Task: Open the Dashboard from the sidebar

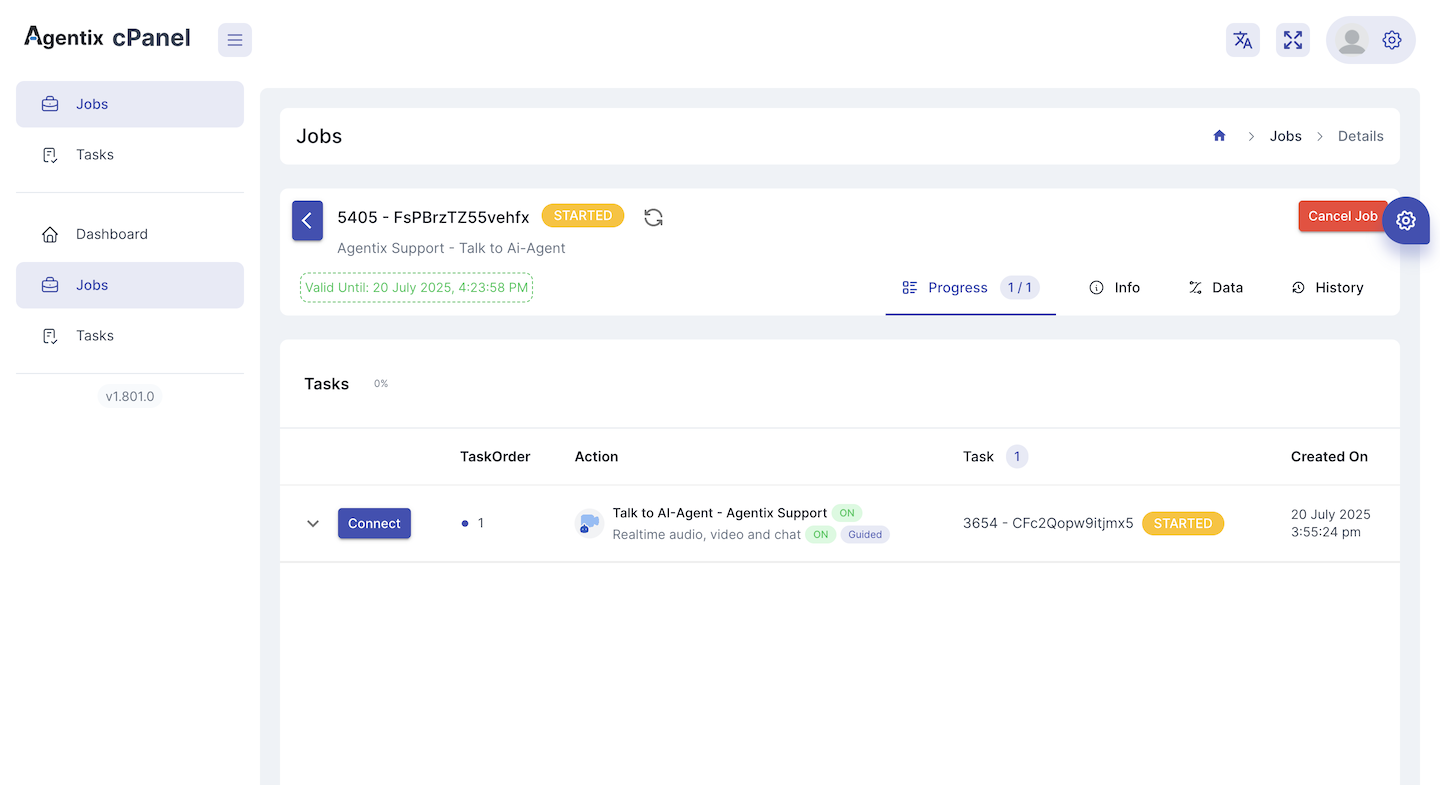Action: pos(111,233)
